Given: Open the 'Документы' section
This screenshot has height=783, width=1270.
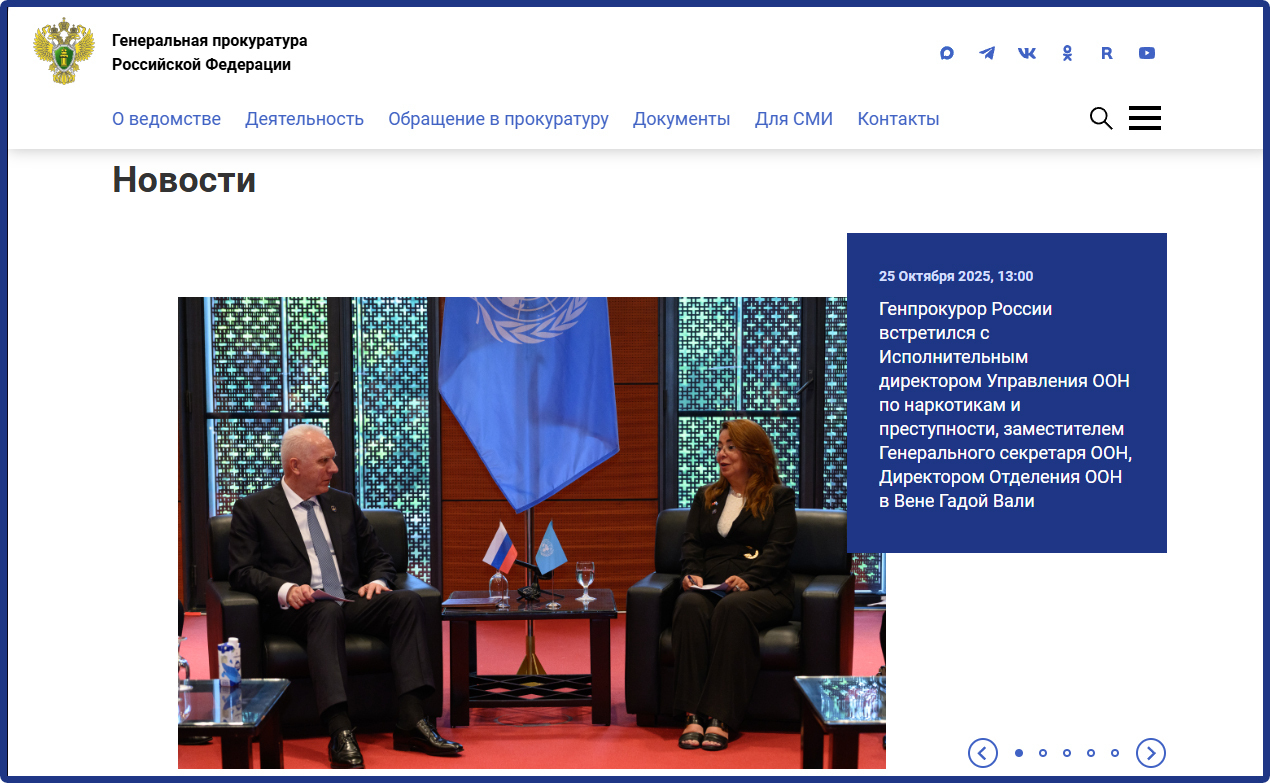Looking at the screenshot, I should coord(681,118).
